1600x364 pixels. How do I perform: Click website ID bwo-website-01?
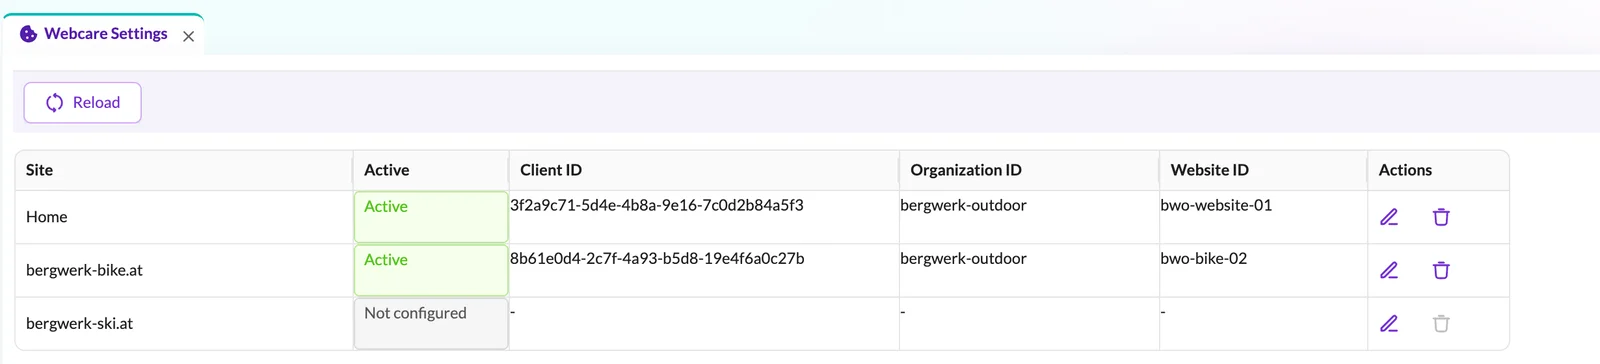1216,205
